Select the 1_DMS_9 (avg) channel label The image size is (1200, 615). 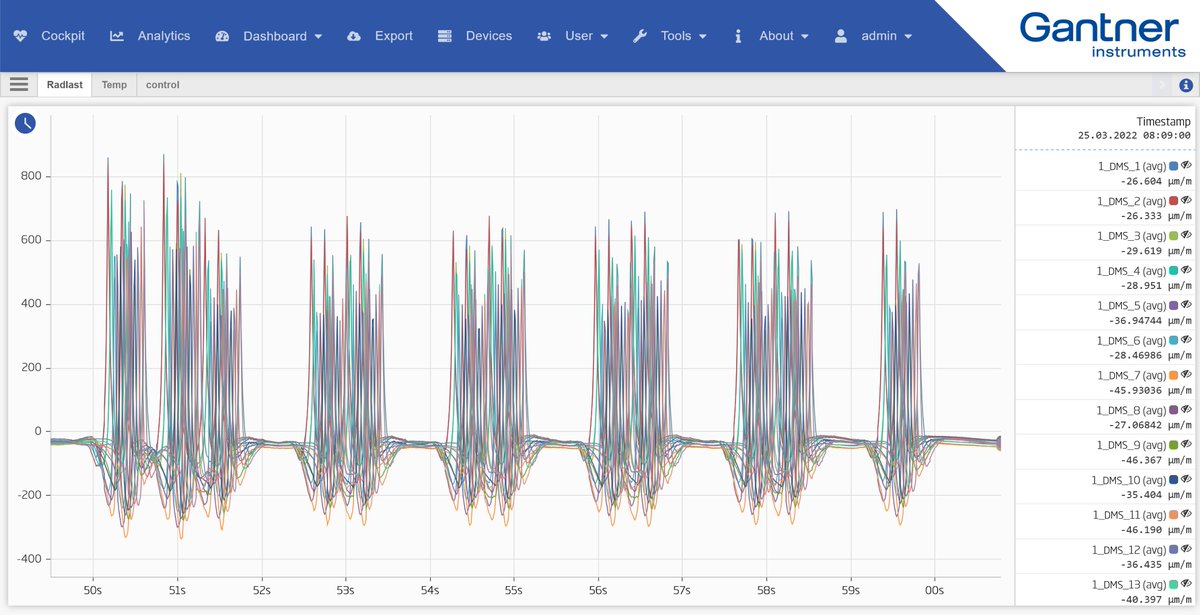(1130, 445)
